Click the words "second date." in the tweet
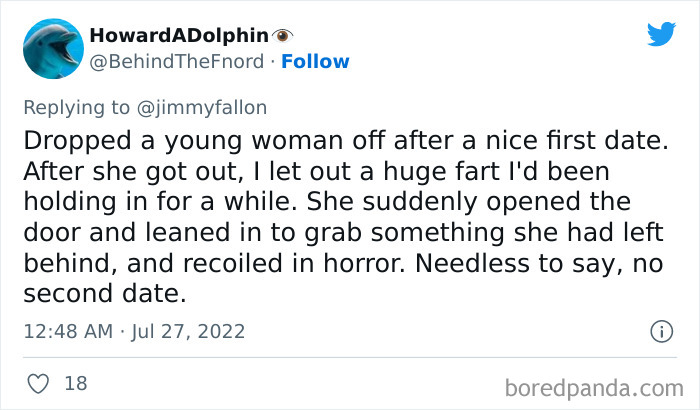This screenshot has height=410, width=700. [101, 298]
